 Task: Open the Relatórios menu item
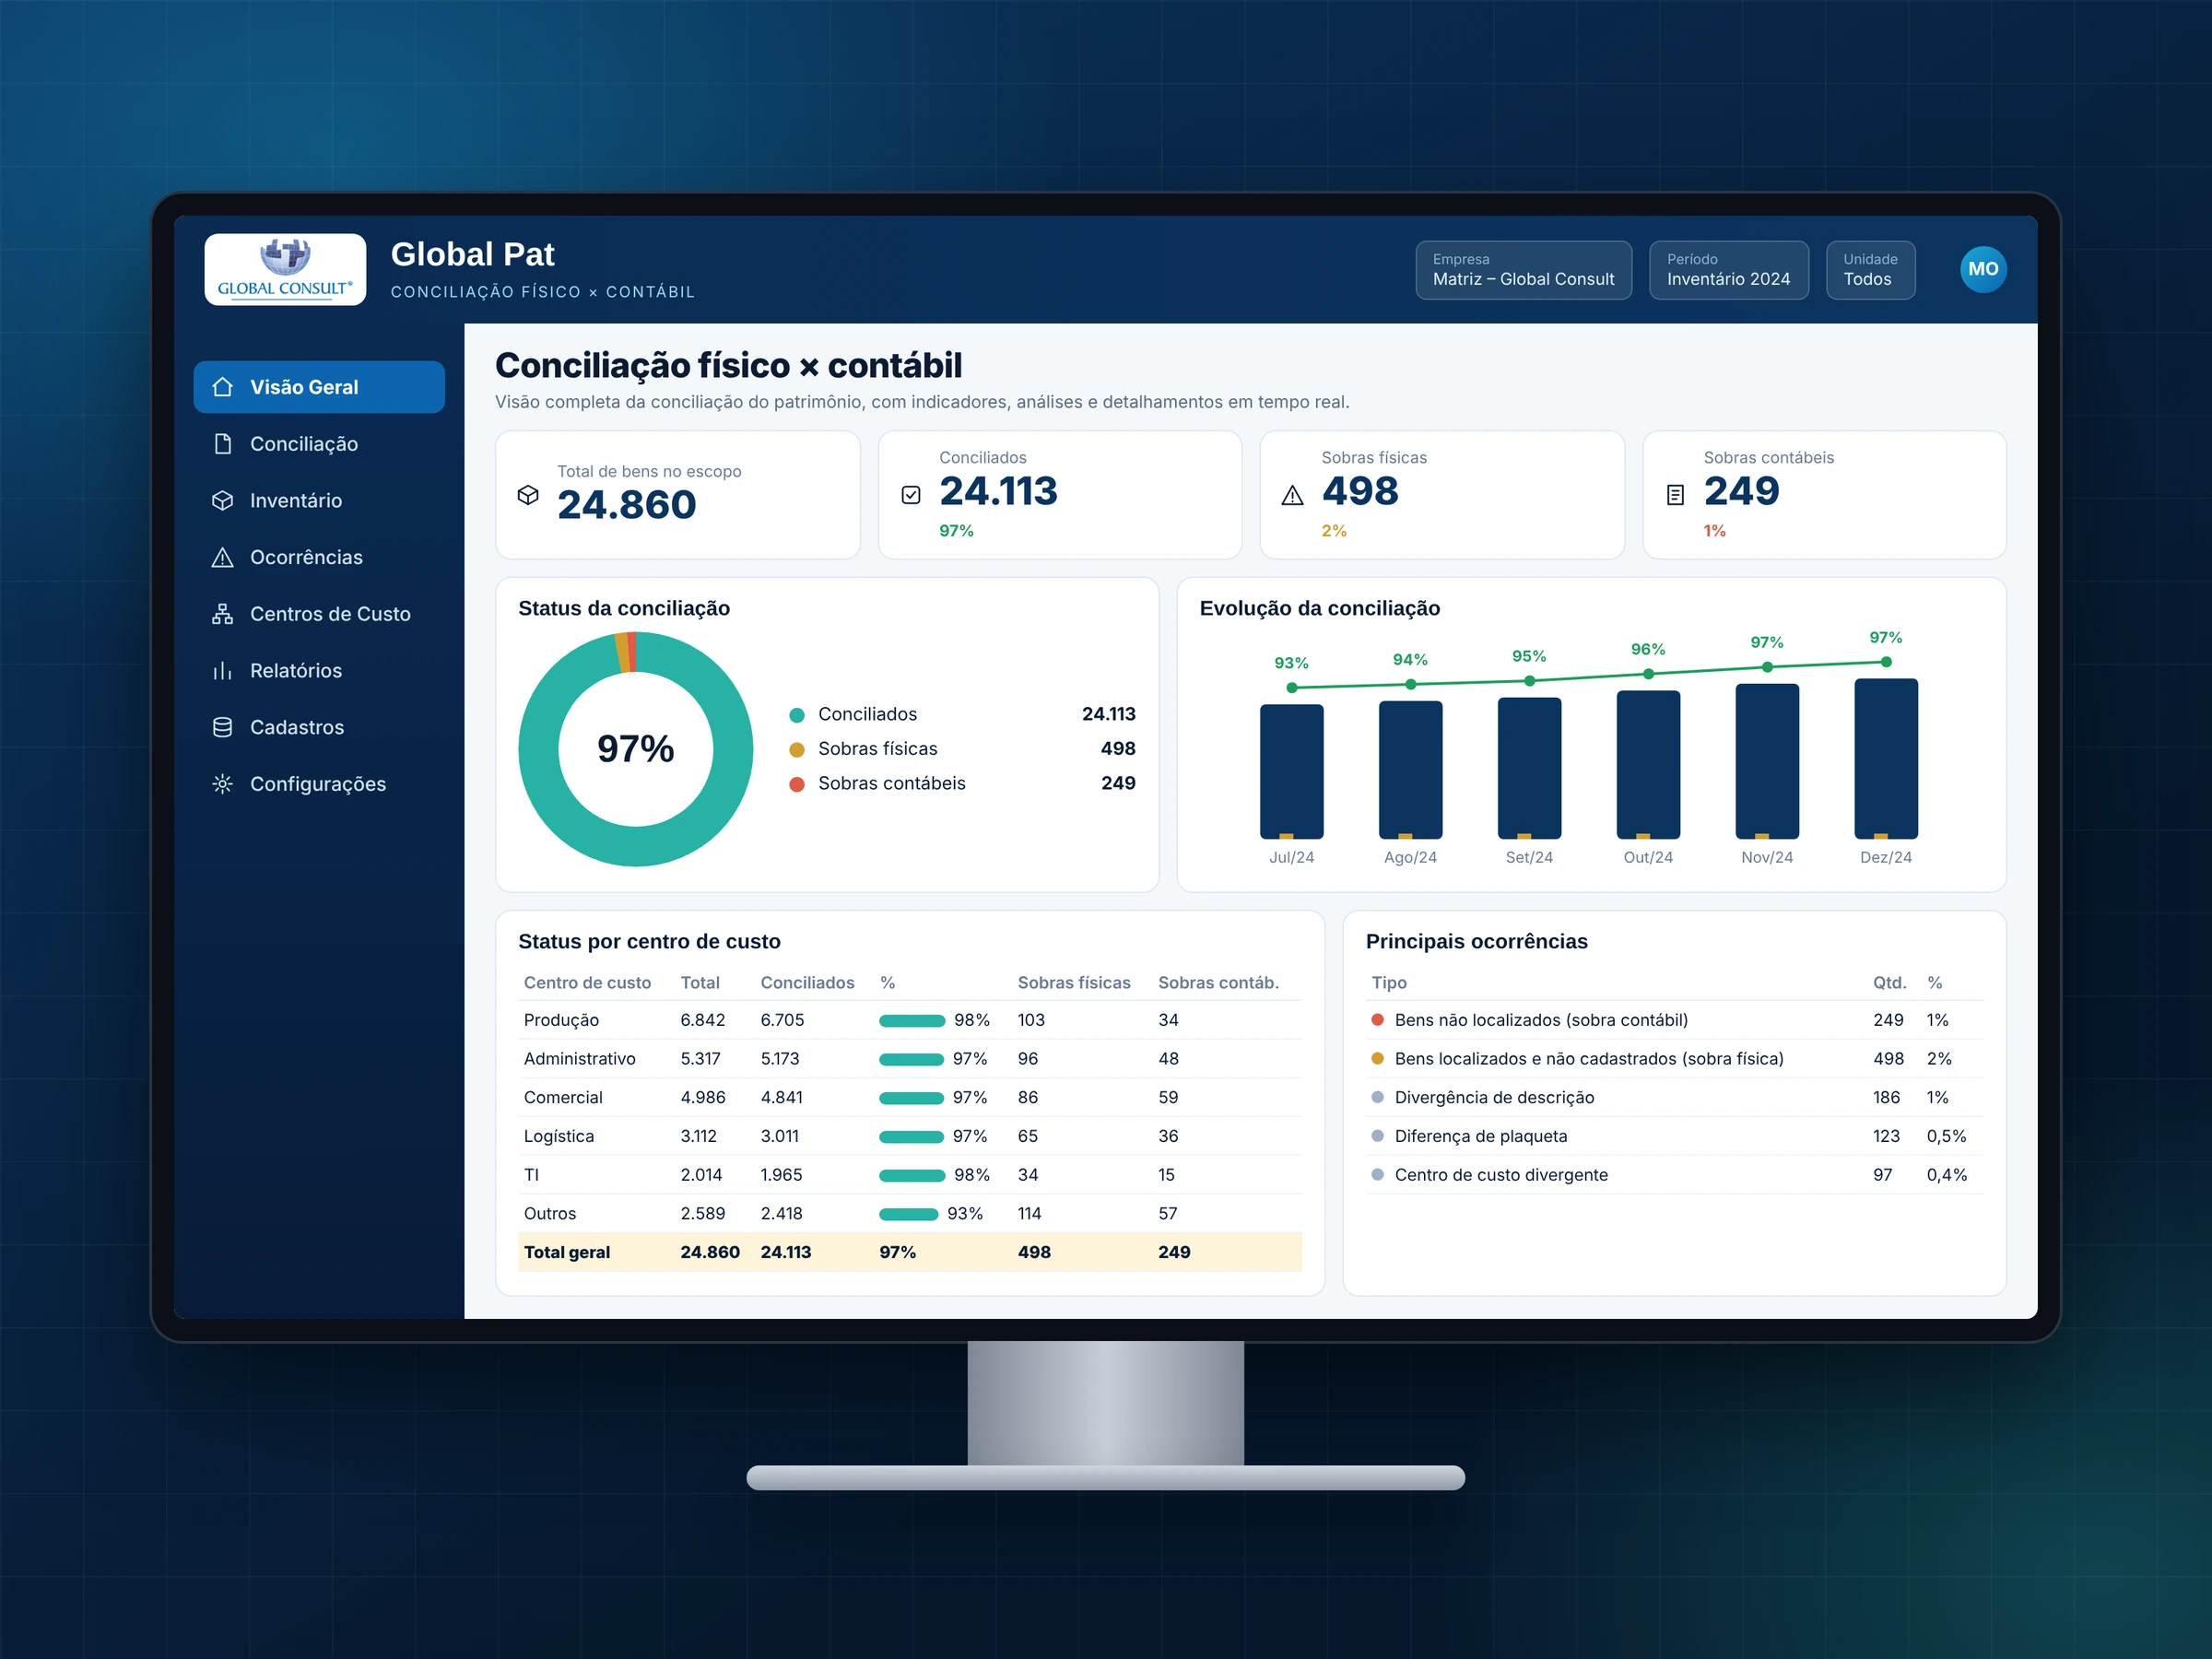[x=319, y=670]
